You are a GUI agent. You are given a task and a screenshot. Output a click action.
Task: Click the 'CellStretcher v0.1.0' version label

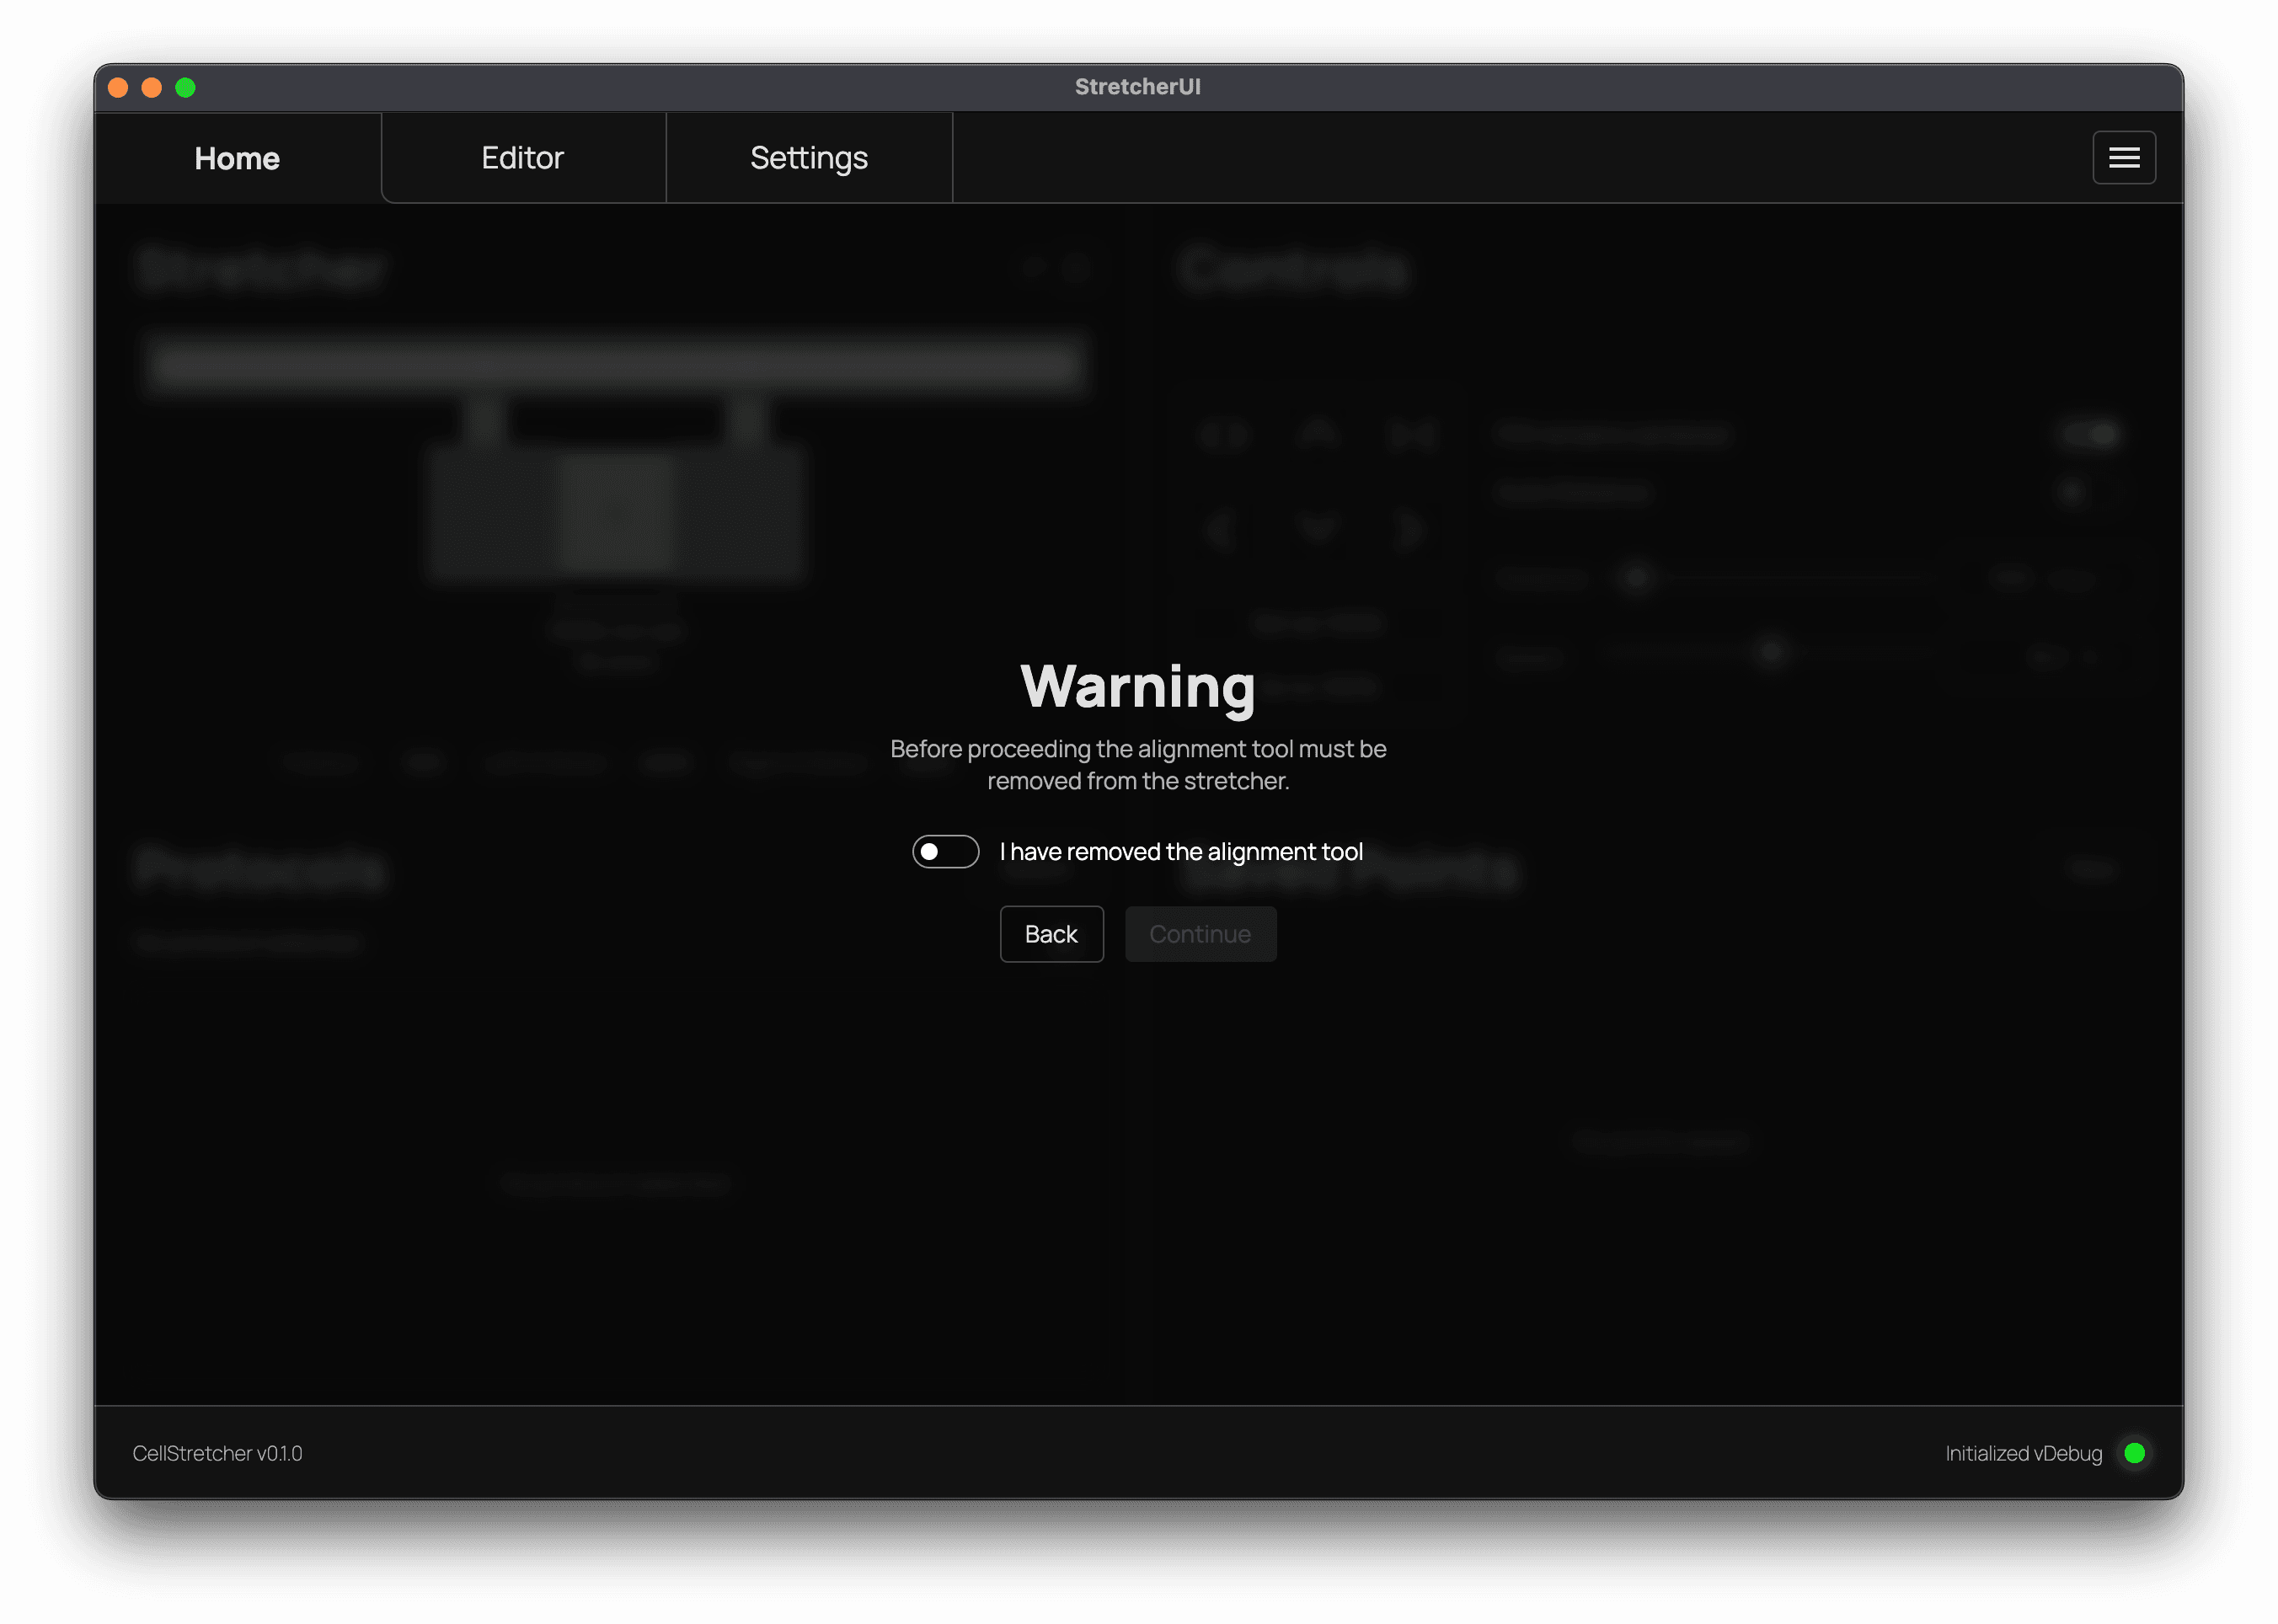[x=217, y=1453]
